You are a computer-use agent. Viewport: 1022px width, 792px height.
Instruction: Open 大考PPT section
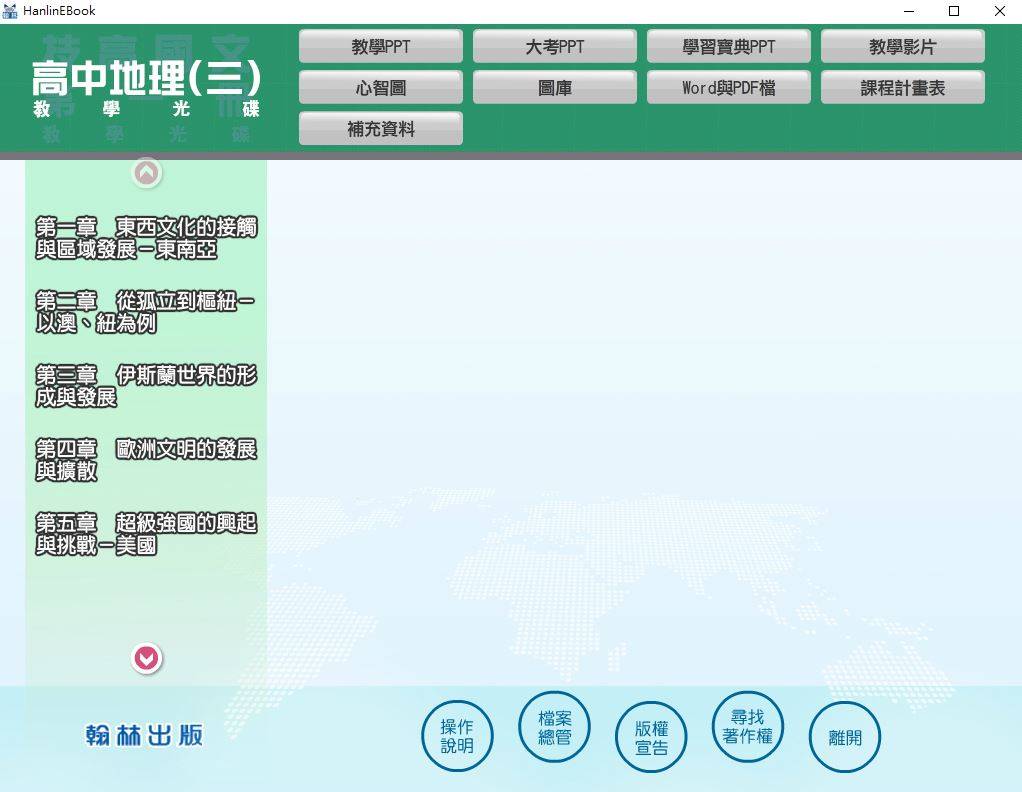click(555, 46)
